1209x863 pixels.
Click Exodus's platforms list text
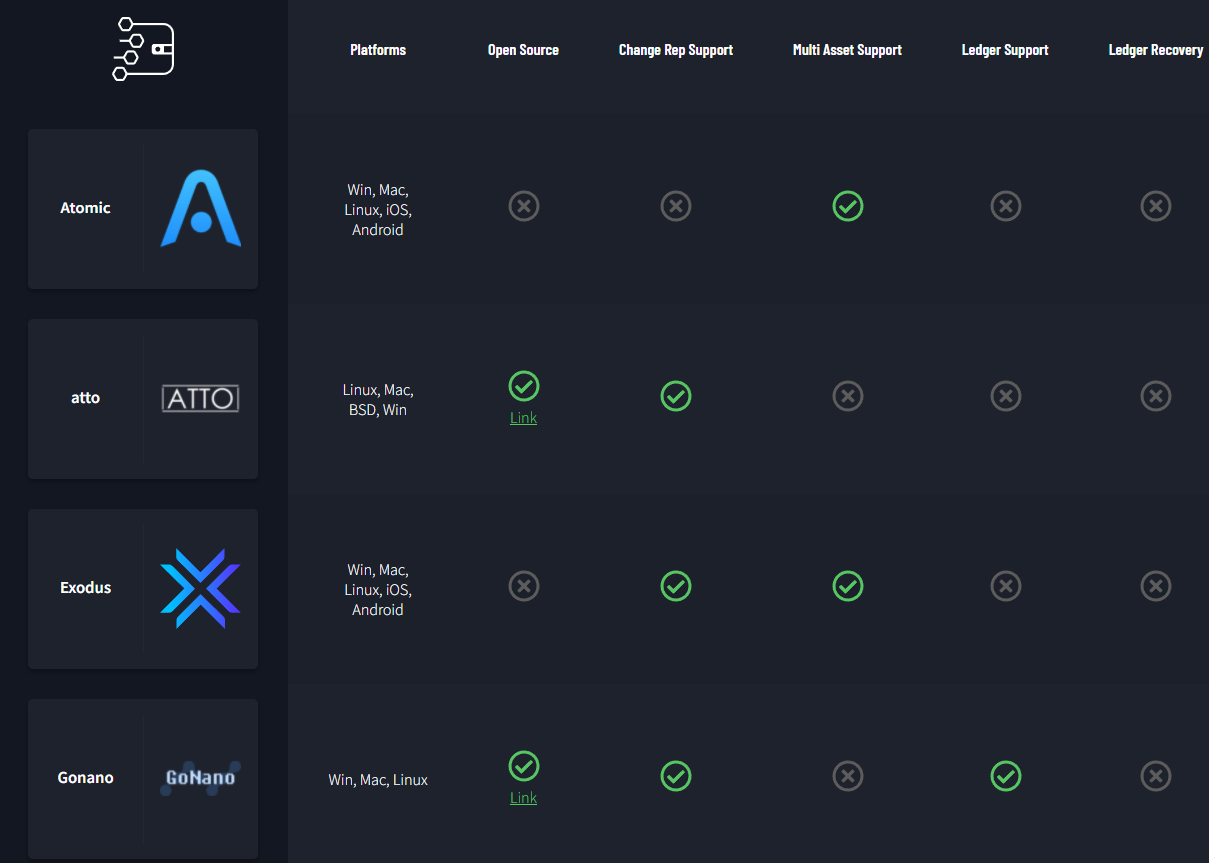378,590
